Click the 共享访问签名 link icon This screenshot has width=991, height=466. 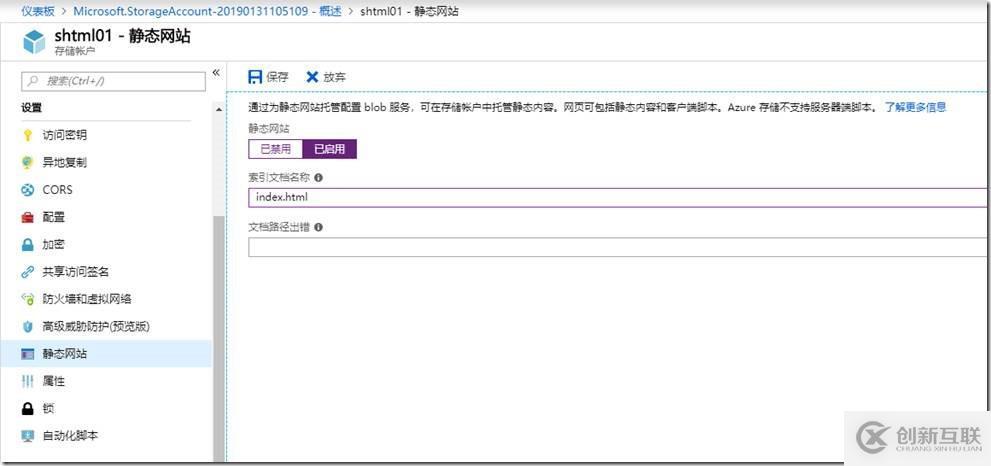pos(27,272)
